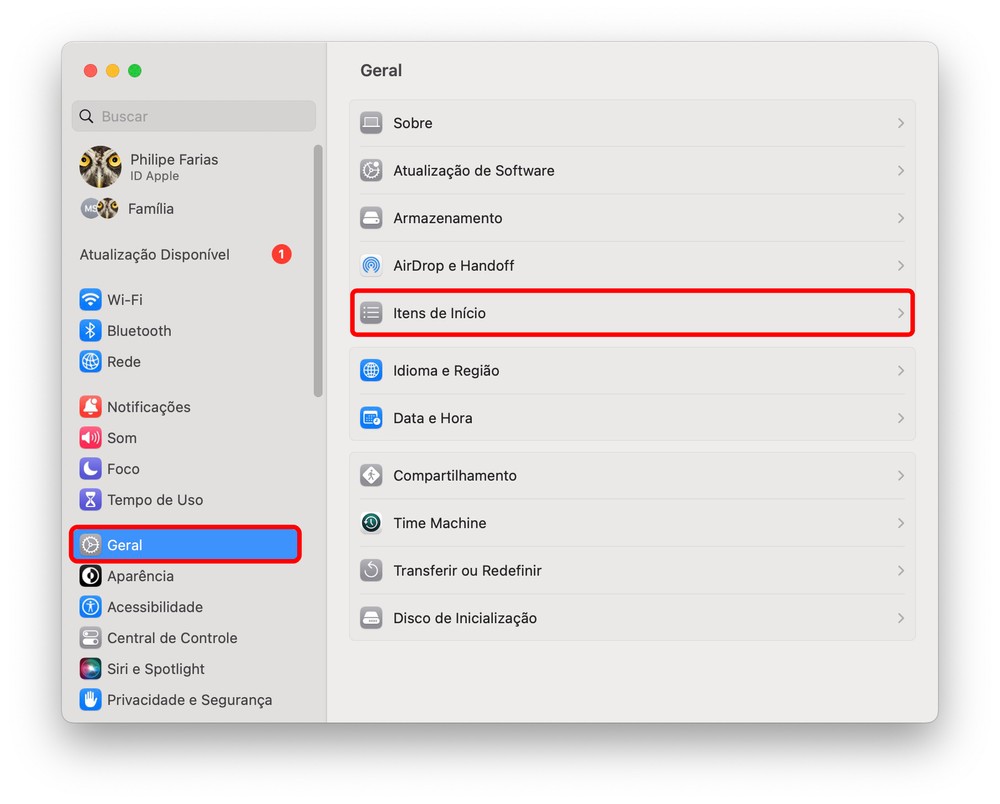Click the Time Machine icon
The height and width of the screenshot is (804, 1000).
click(x=371, y=523)
